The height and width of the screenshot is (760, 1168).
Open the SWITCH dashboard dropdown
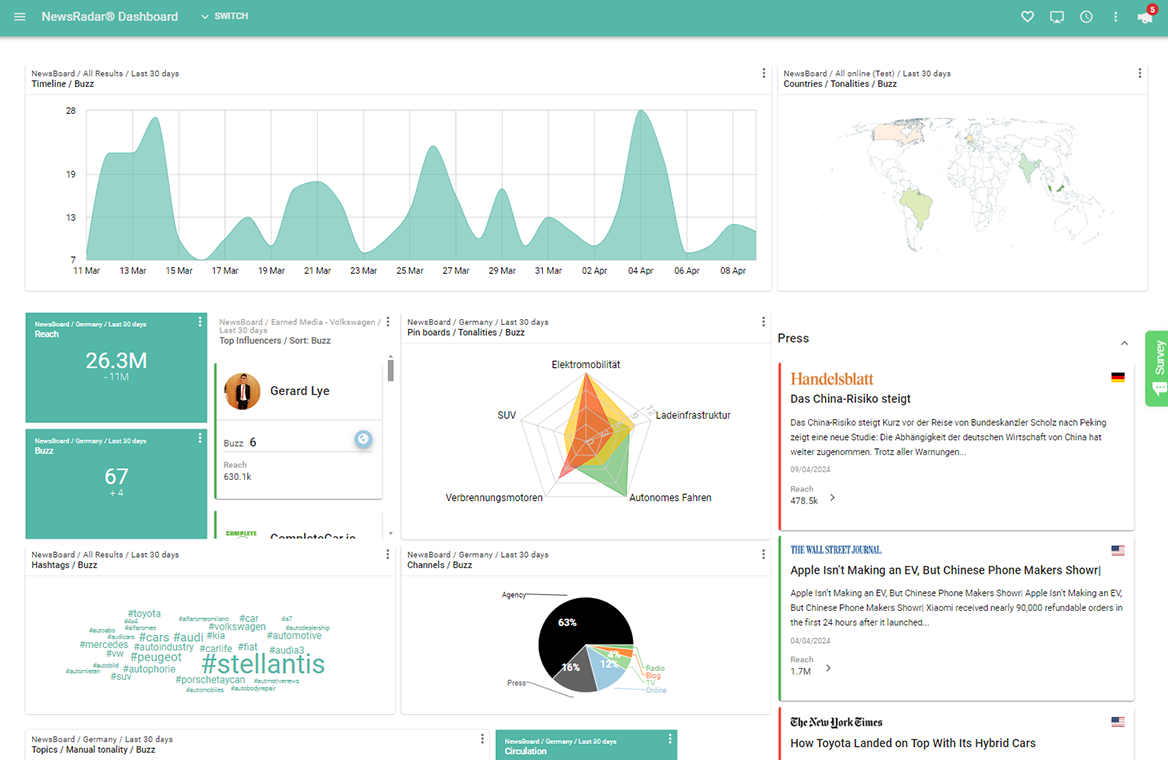point(224,17)
